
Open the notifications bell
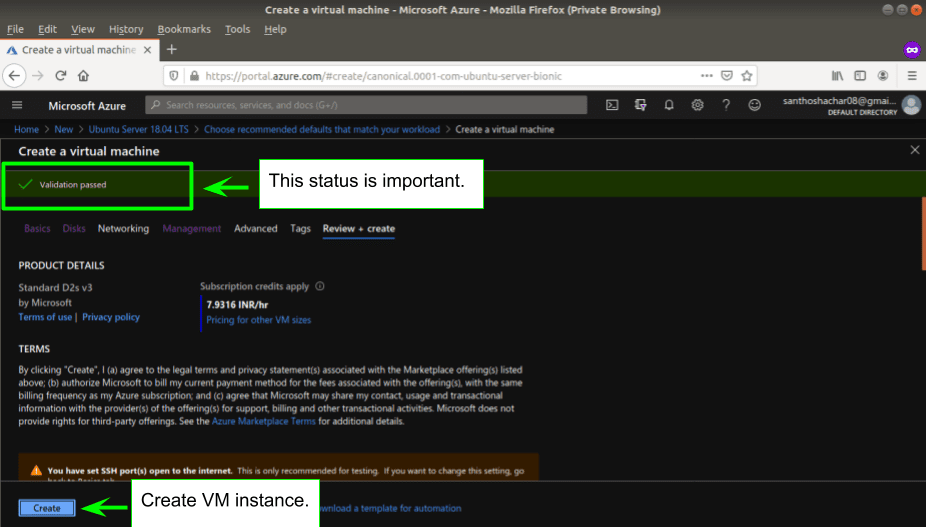point(669,105)
